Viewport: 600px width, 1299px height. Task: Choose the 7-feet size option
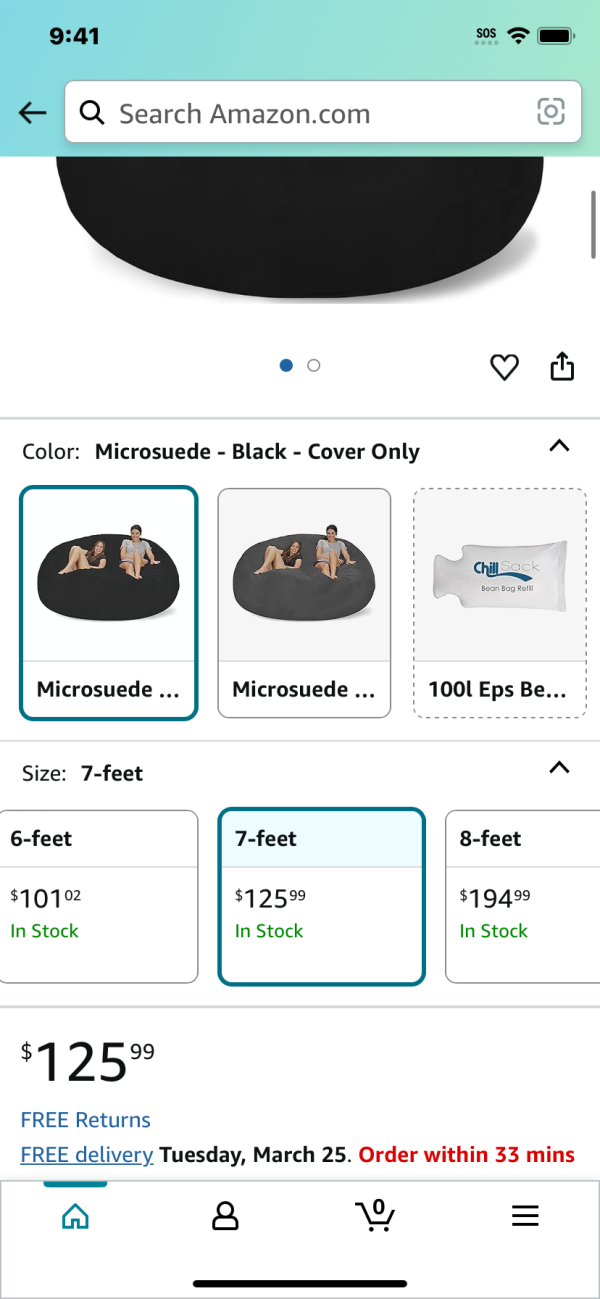click(321, 896)
